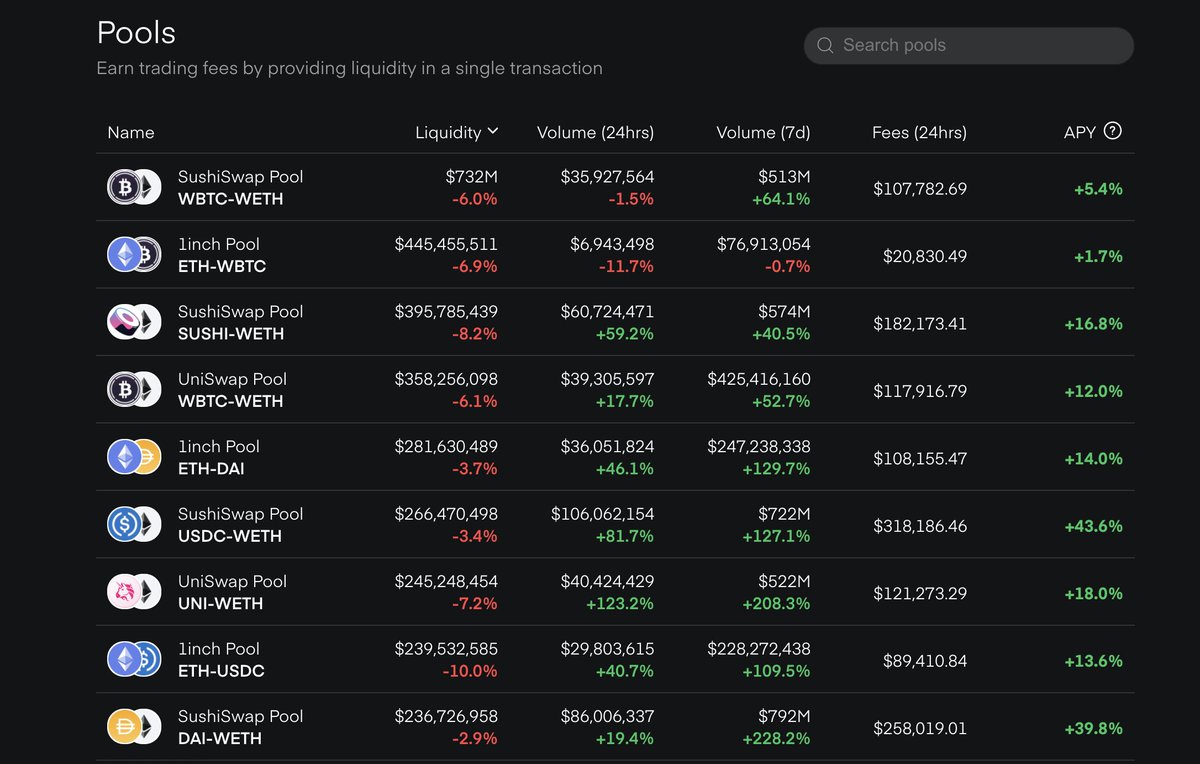Click the UniSwap WBTC-WETH token pair icon
The width and height of the screenshot is (1200, 764).
134,390
